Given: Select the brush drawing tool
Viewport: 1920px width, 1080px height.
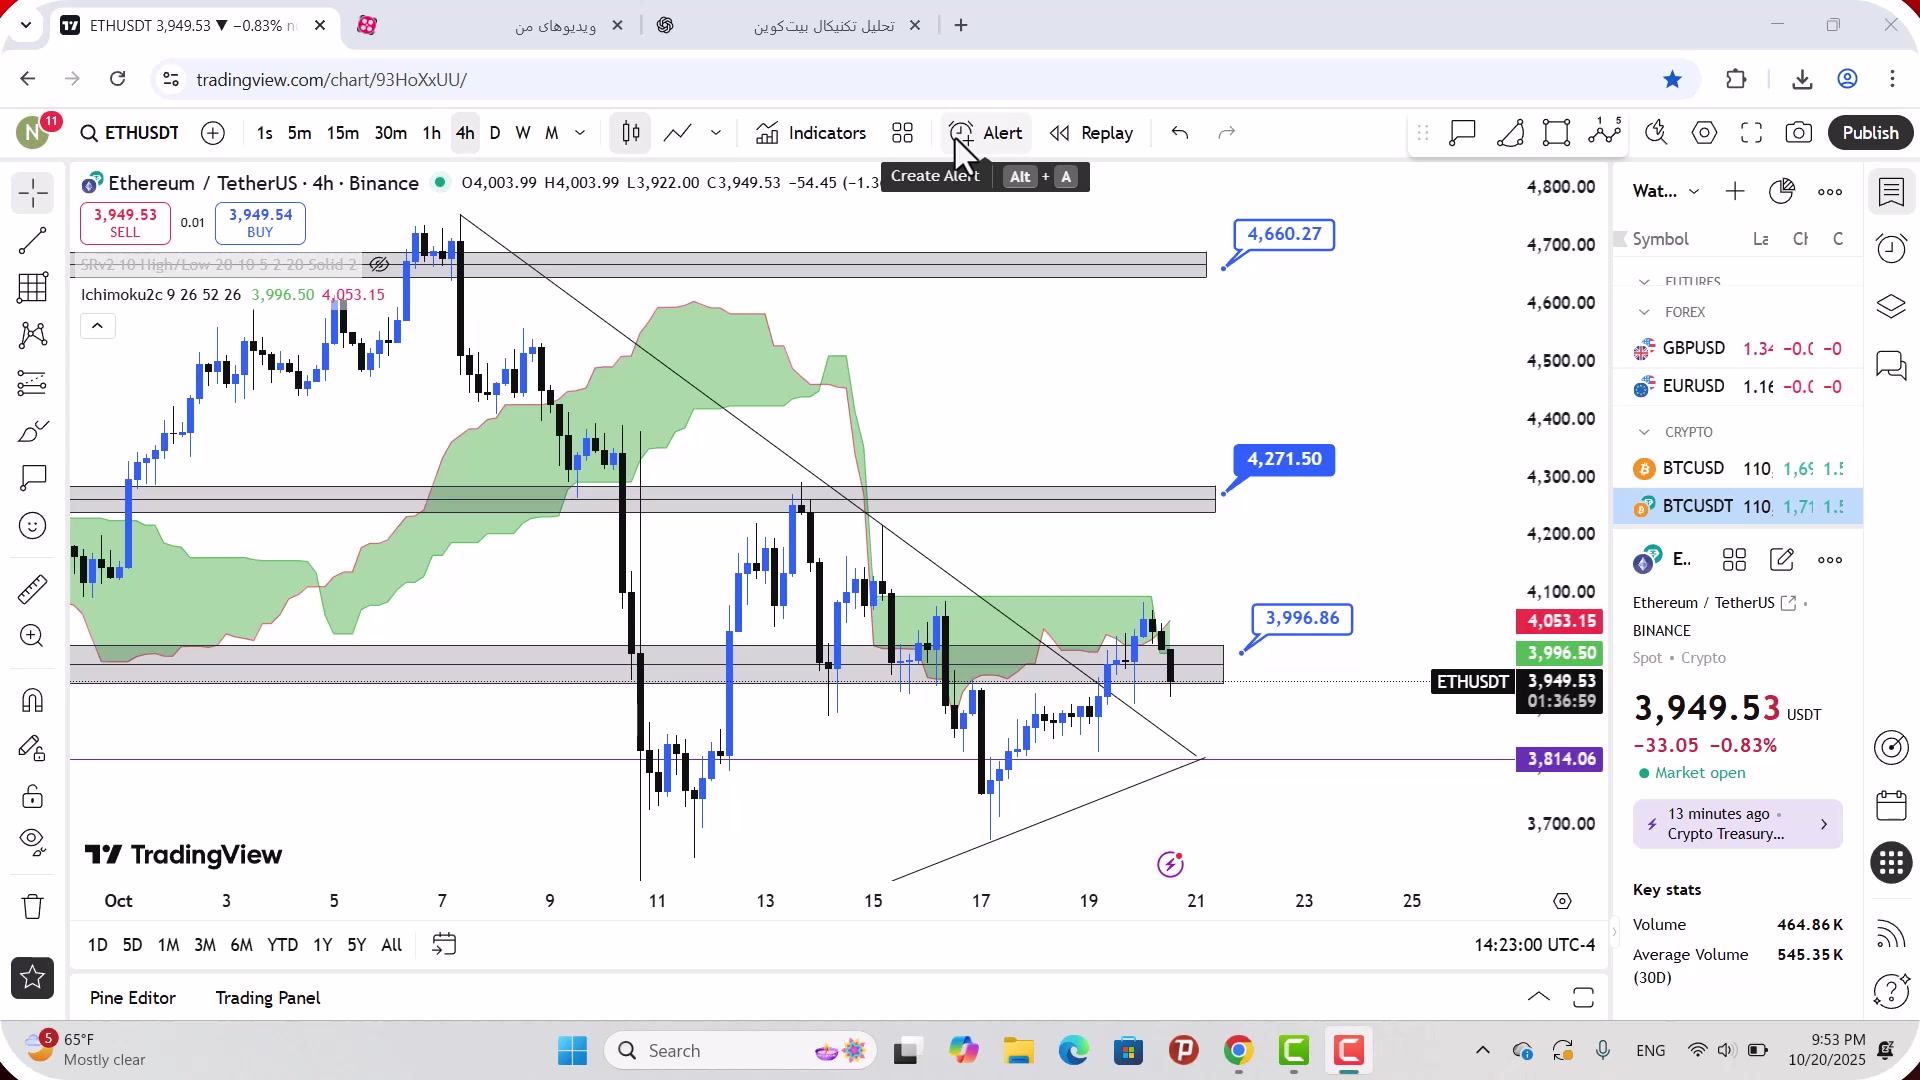Looking at the screenshot, I should coord(33,431).
